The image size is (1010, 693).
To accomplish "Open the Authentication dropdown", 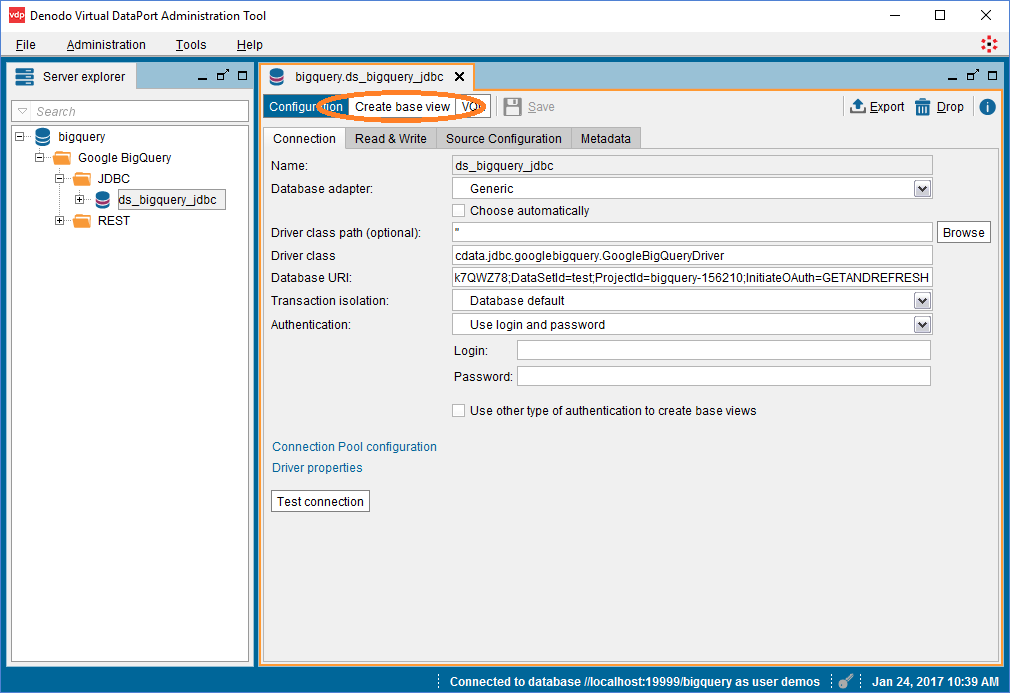I will (x=922, y=325).
